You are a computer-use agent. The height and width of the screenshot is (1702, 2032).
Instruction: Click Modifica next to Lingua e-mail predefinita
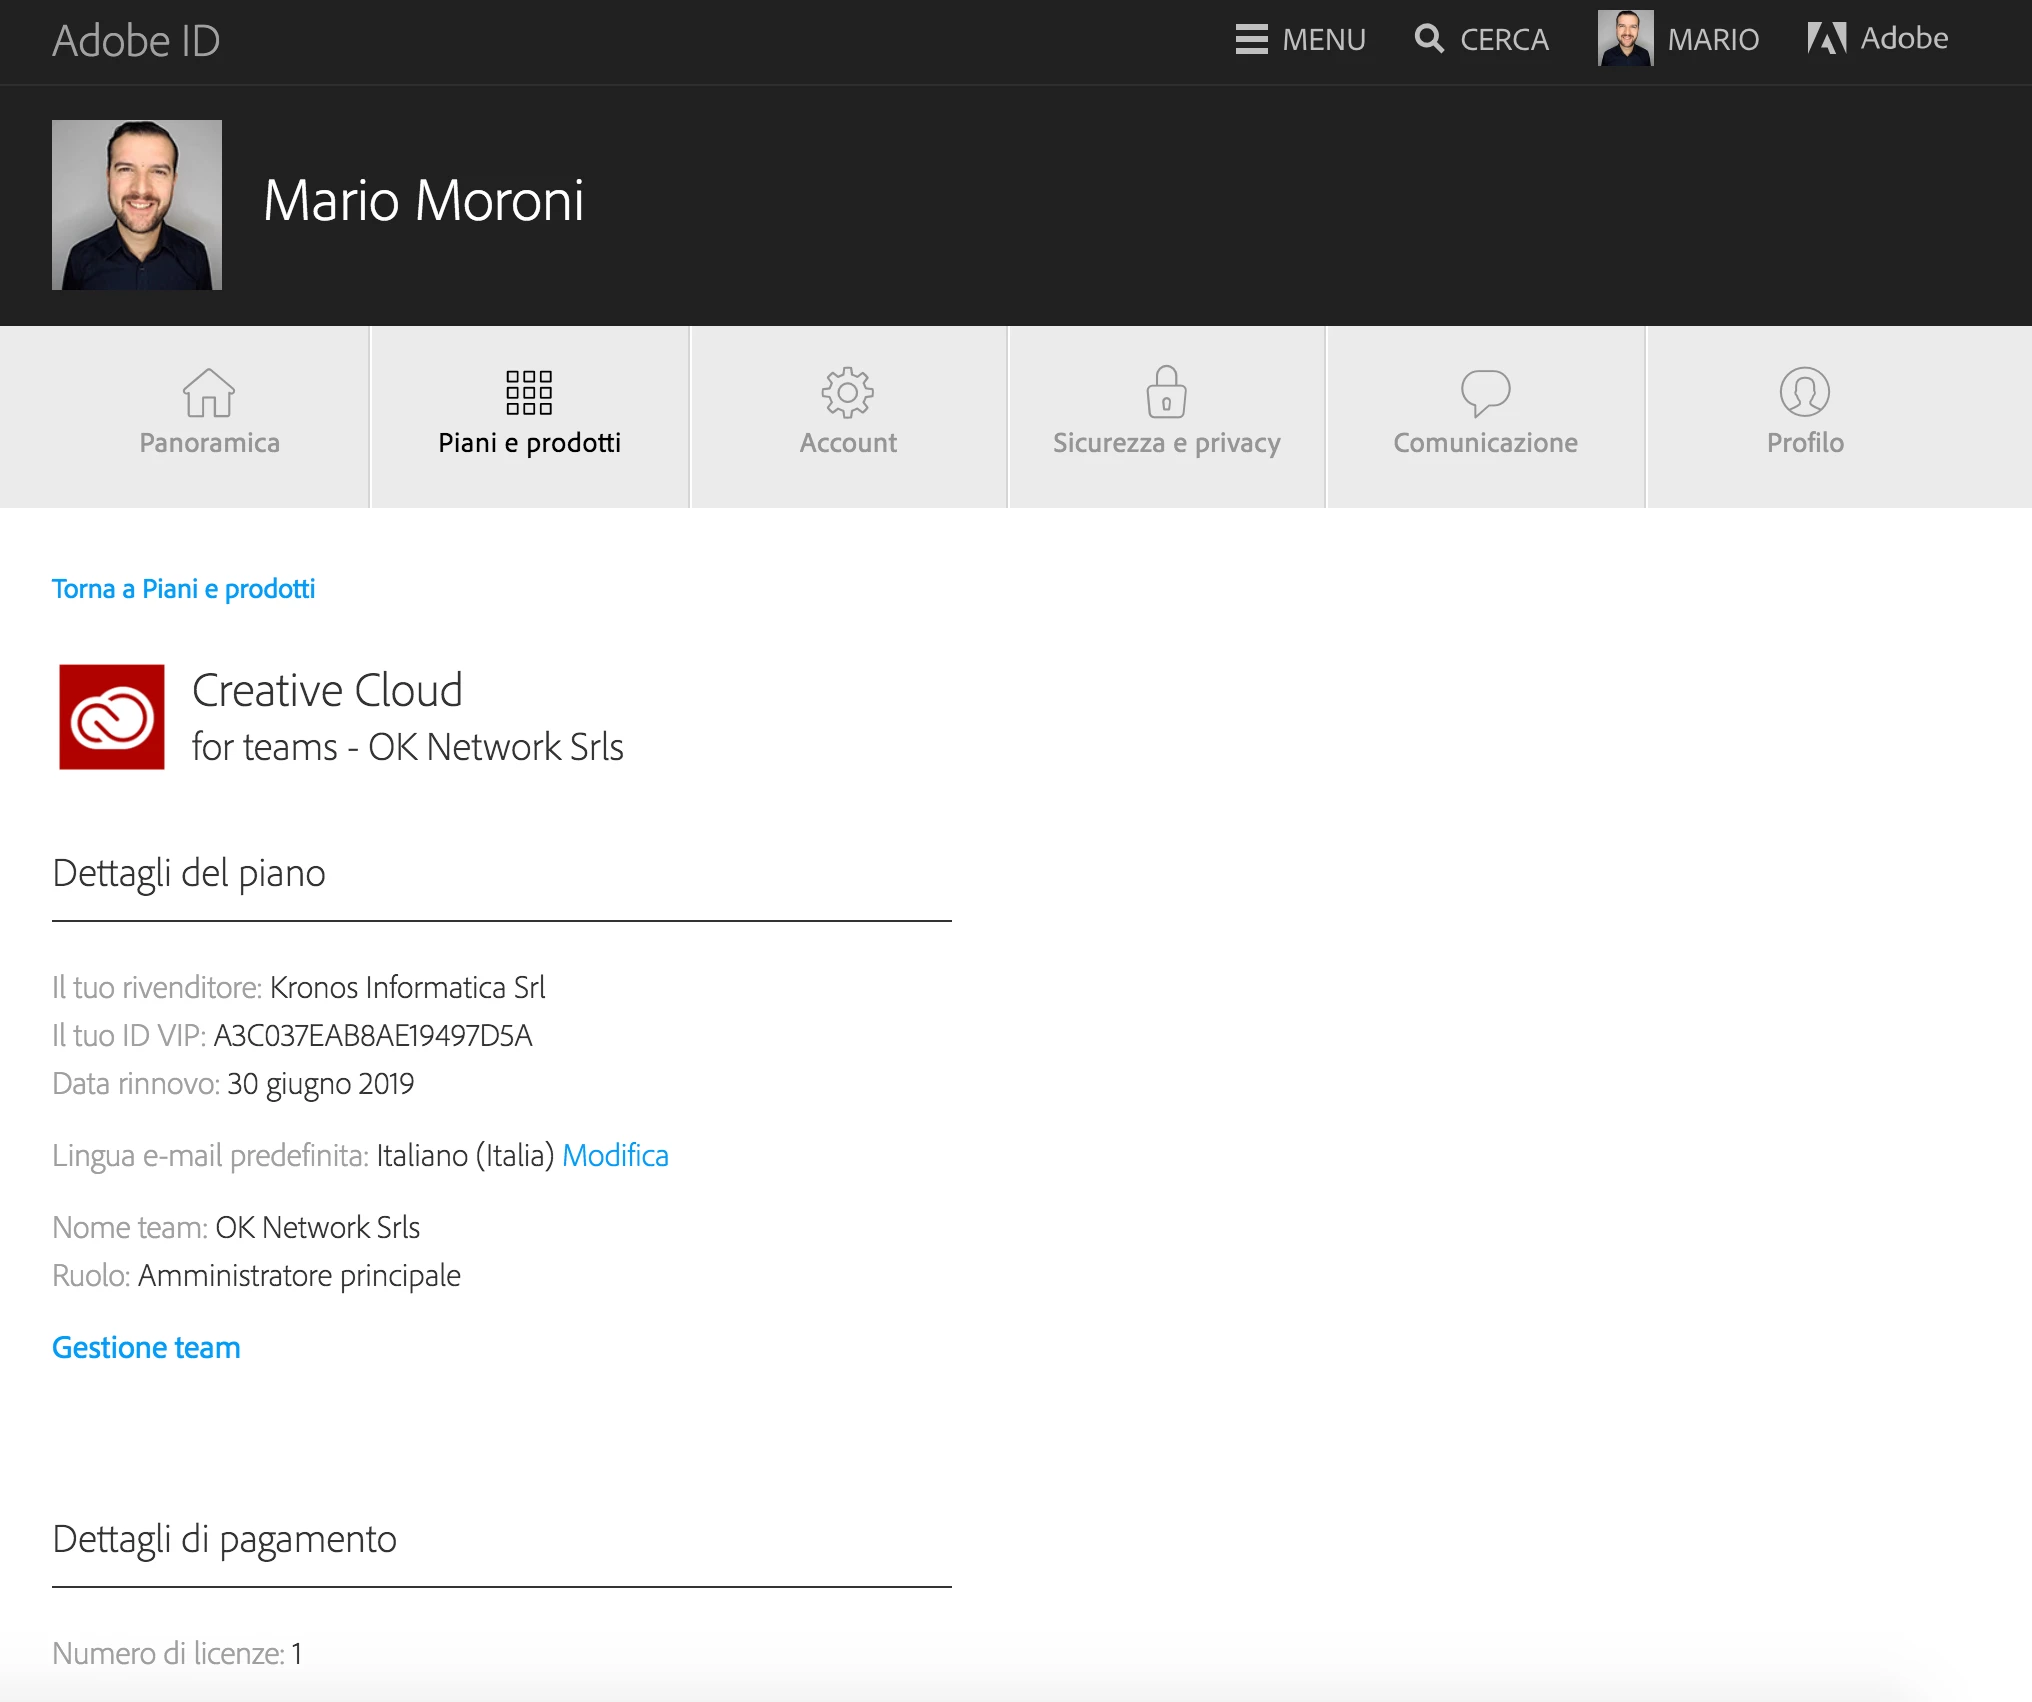pyautogui.click(x=615, y=1155)
